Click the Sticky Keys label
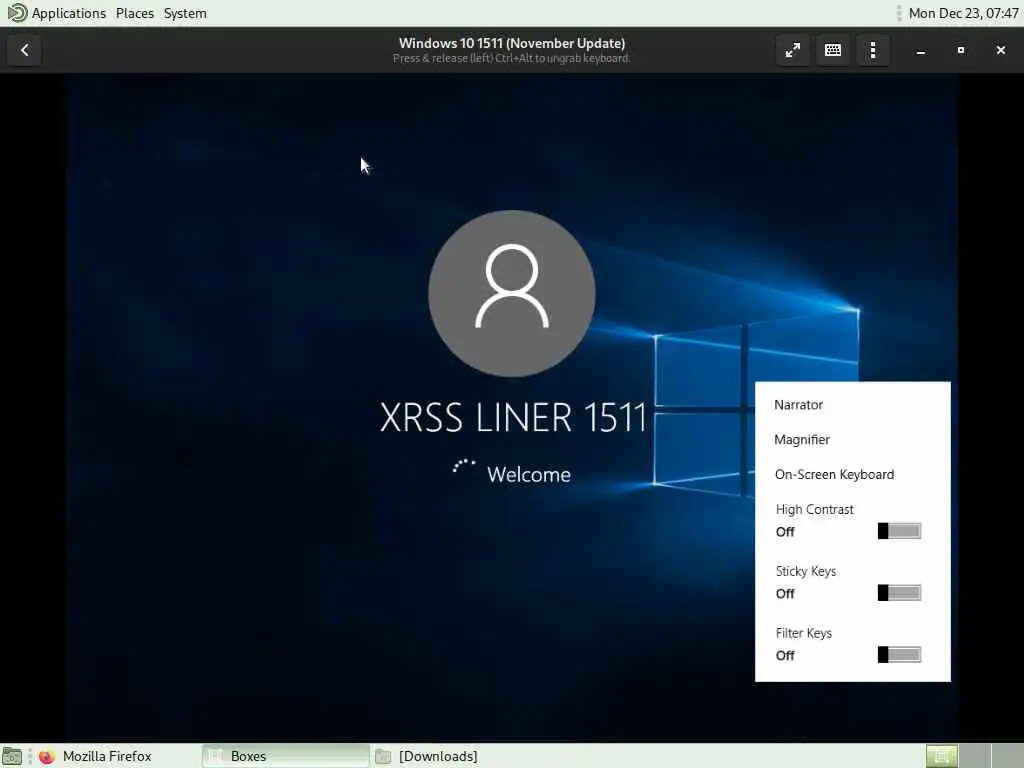Viewport: 1024px width, 768px height. [806, 571]
